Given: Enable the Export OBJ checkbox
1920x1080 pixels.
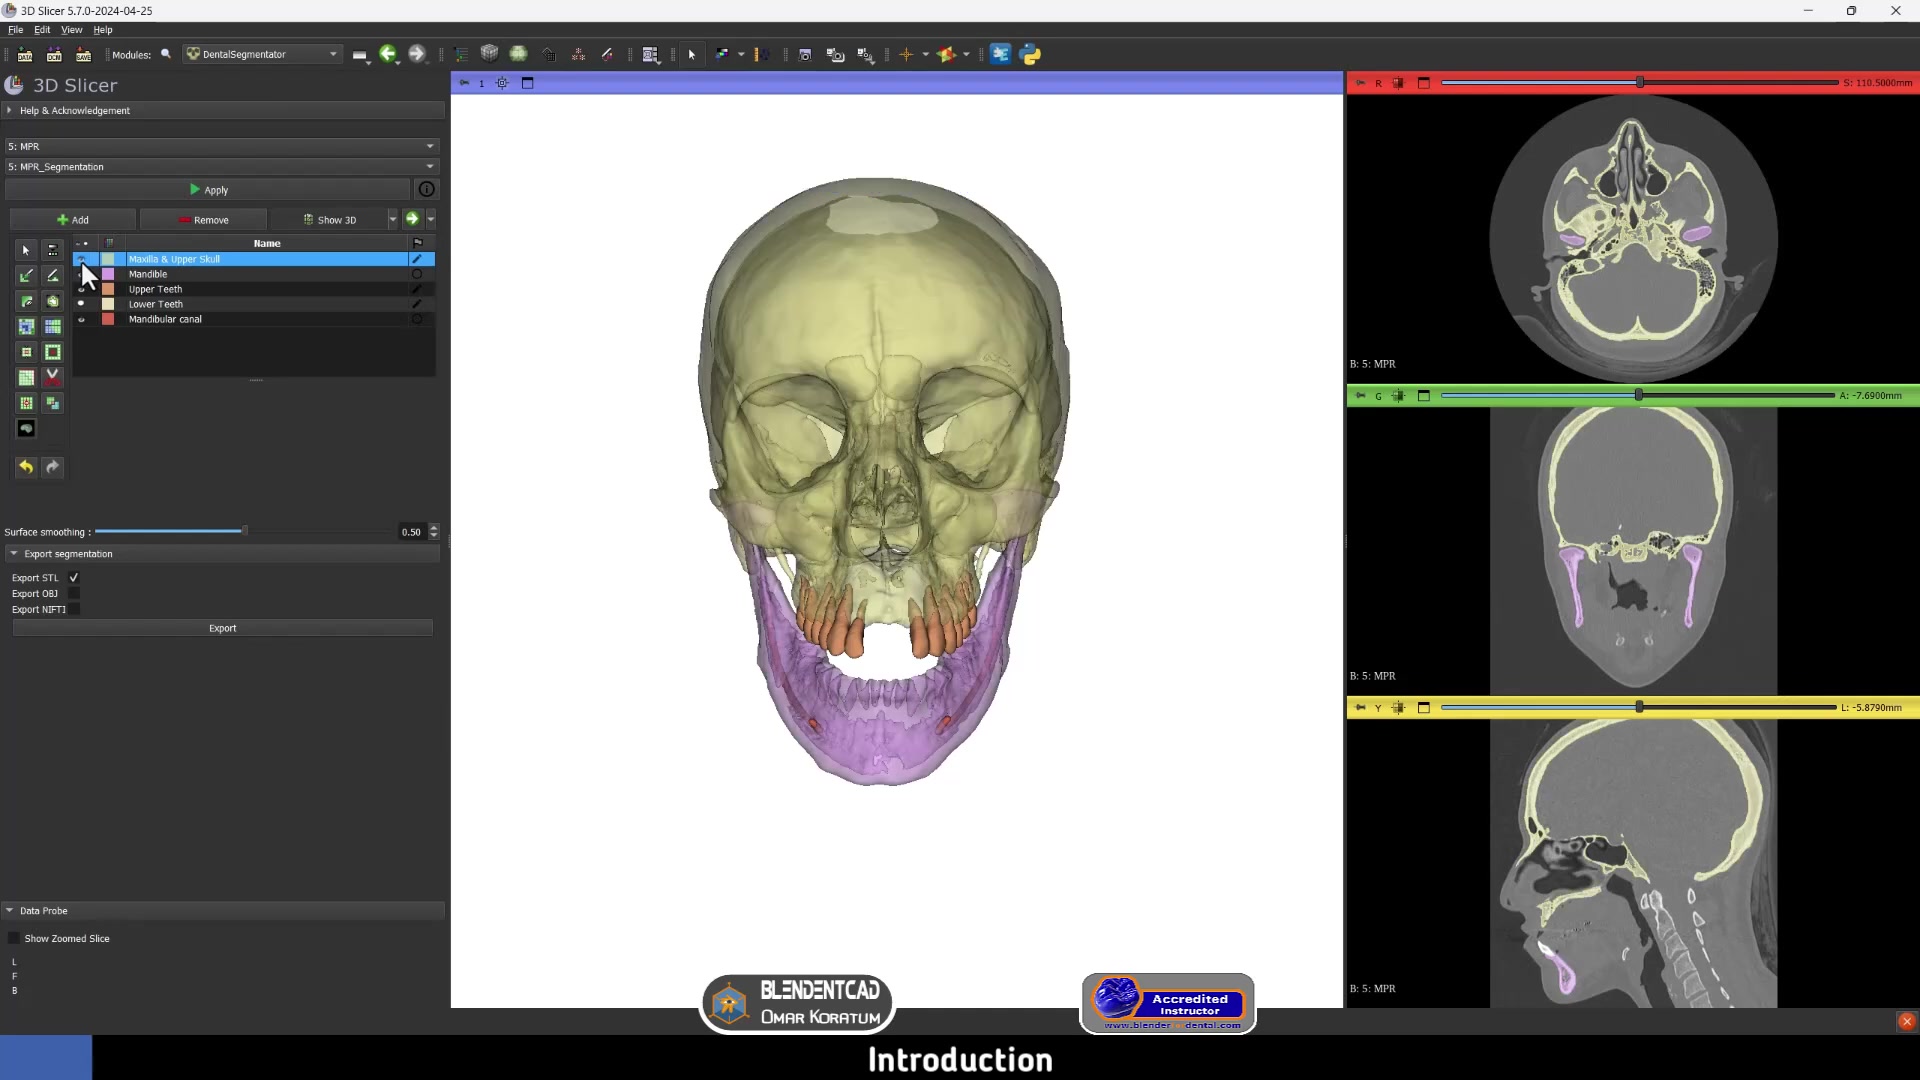Looking at the screenshot, I should coord(74,593).
